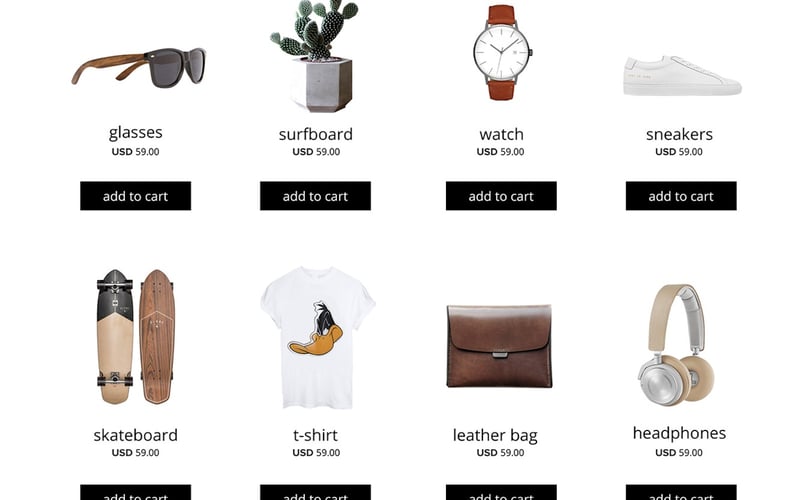Open the cactus plant product photo
800x500 pixels.
click(315, 56)
